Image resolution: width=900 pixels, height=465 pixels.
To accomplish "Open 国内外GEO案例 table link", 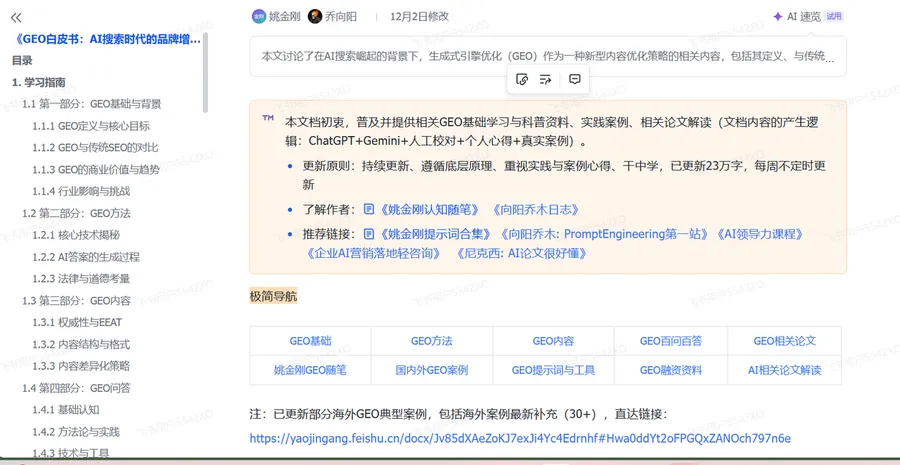I will coord(432,370).
